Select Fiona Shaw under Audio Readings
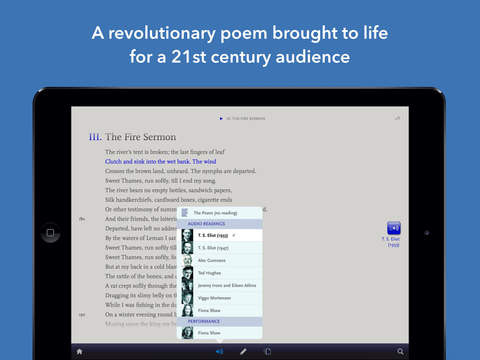Screen dimensions: 480x360 pyautogui.click(x=219, y=310)
